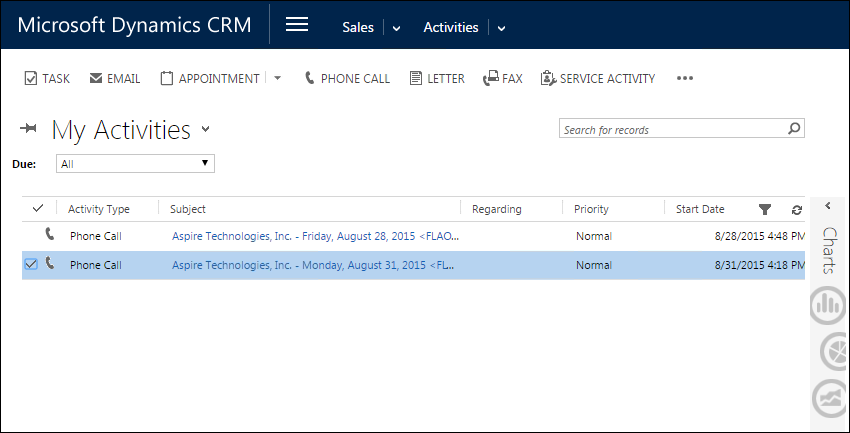Click the Search for records field
The width and height of the screenshot is (850, 433).
[670, 130]
